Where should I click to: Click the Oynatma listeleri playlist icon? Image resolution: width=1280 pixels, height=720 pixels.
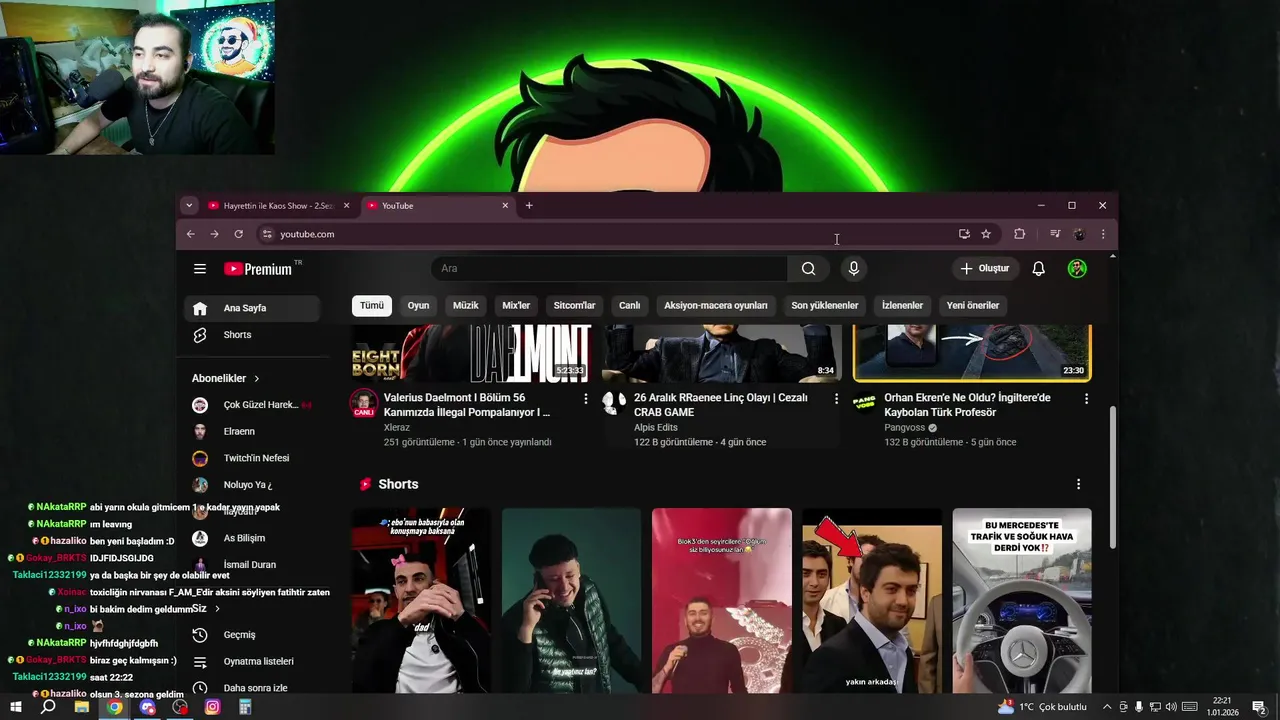pyautogui.click(x=200, y=662)
